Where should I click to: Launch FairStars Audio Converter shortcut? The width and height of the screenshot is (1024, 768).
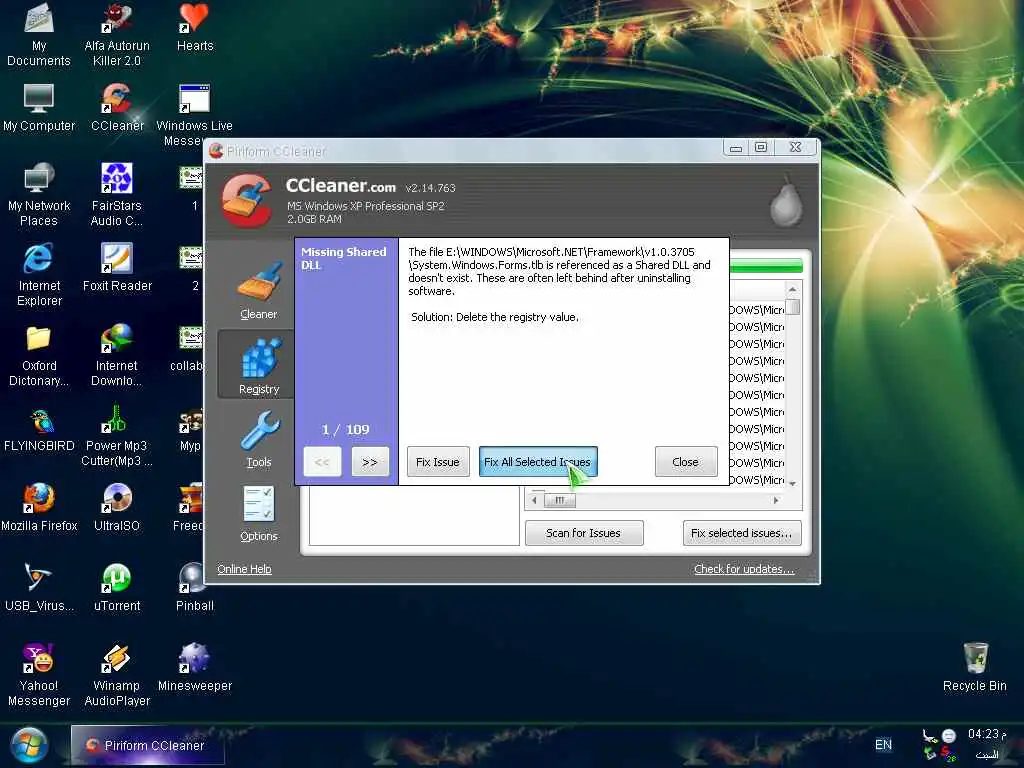[117, 195]
